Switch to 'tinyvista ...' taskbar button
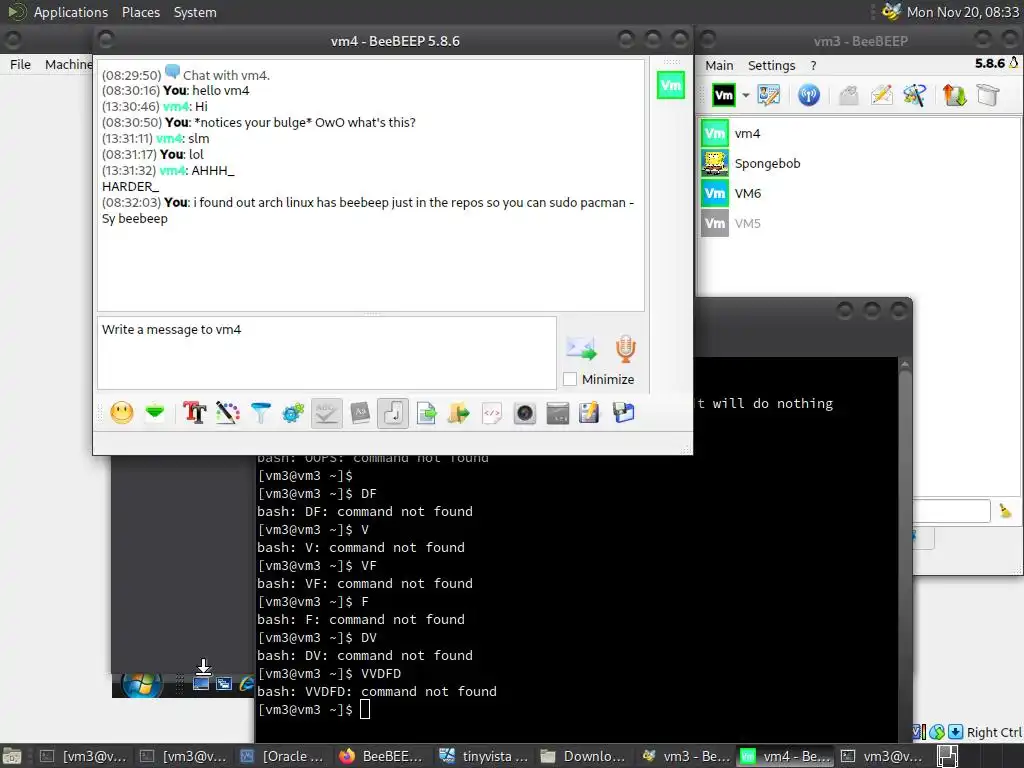 coord(483,756)
